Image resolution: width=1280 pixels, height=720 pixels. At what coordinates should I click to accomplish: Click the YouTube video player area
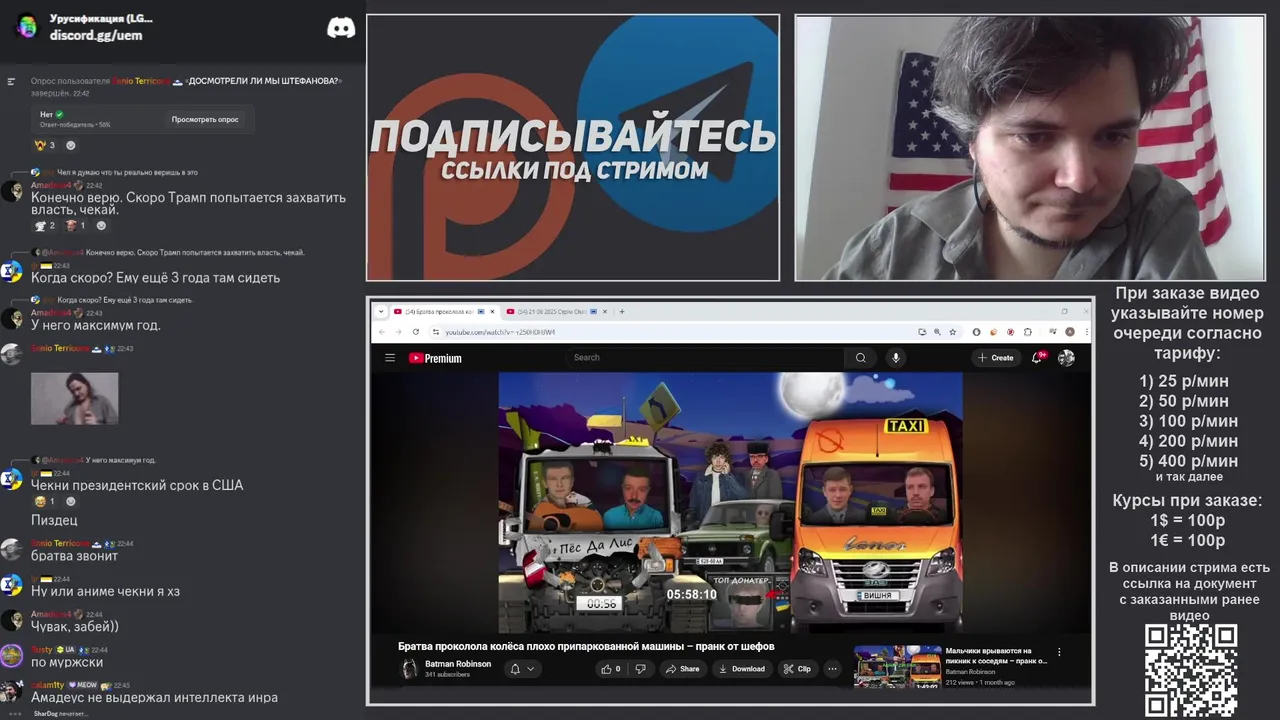pyautogui.click(x=730, y=502)
